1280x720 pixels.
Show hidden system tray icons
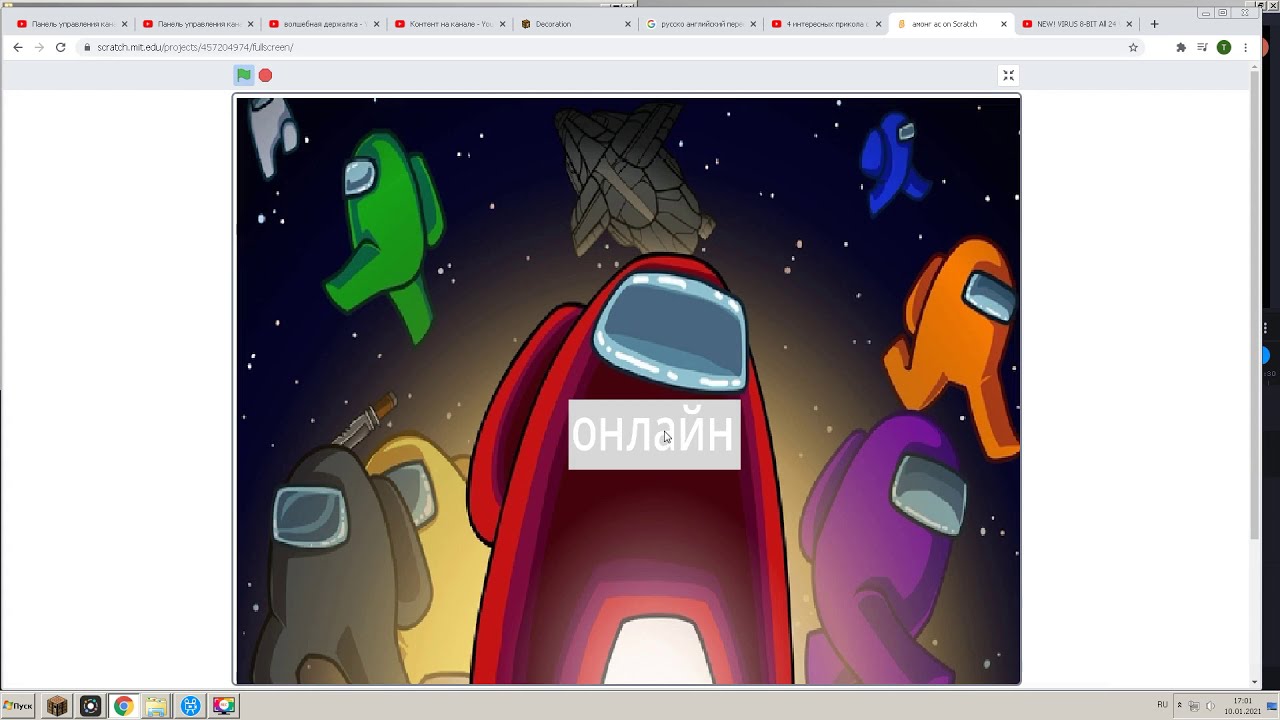click(x=1179, y=706)
